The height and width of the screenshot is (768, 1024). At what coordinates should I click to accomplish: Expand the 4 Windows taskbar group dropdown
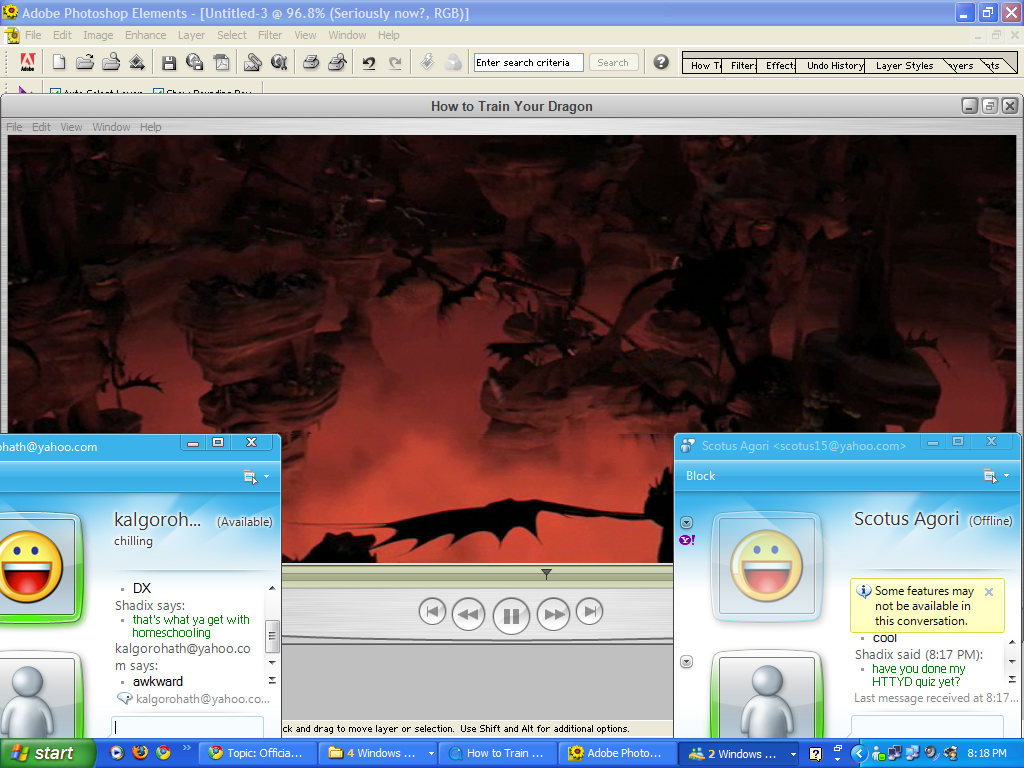click(x=431, y=754)
